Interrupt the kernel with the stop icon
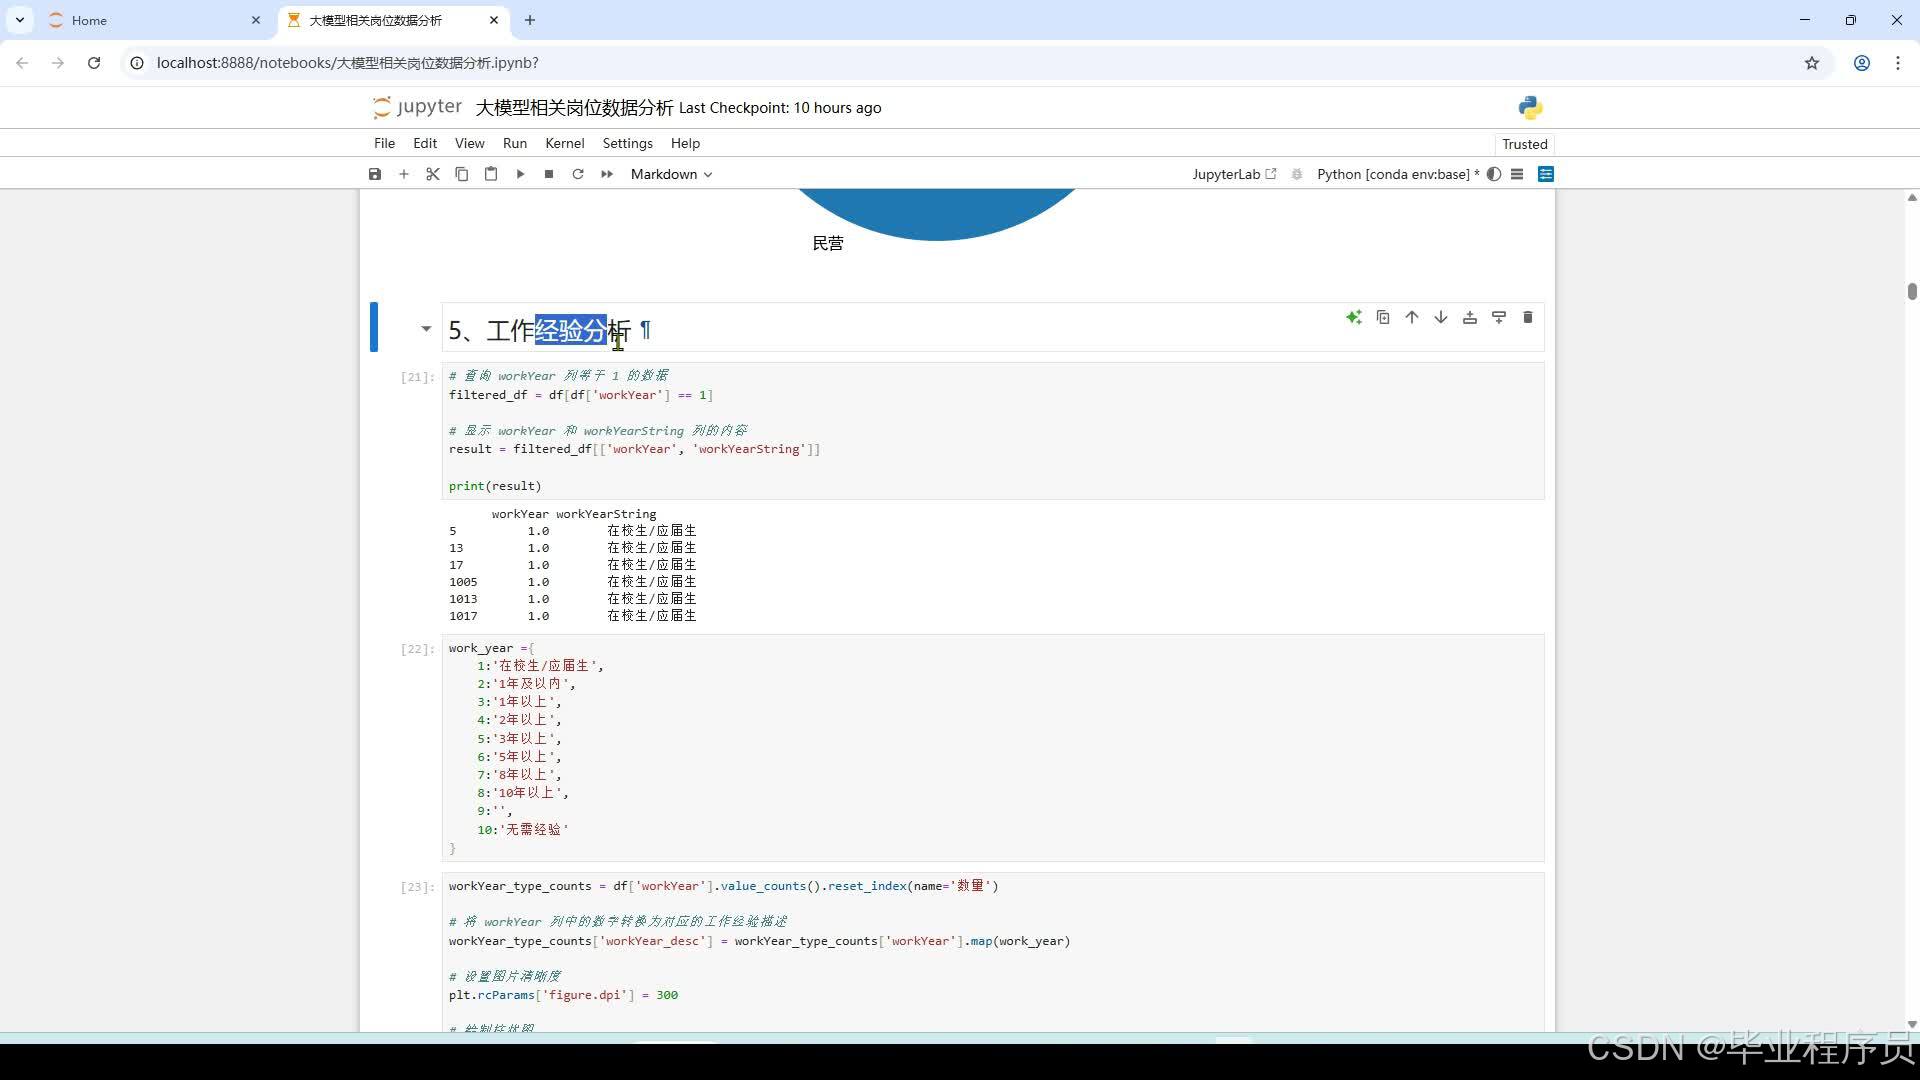Screen dimensions: 1920x1080 pyautogui.click(x=549, y=174)
